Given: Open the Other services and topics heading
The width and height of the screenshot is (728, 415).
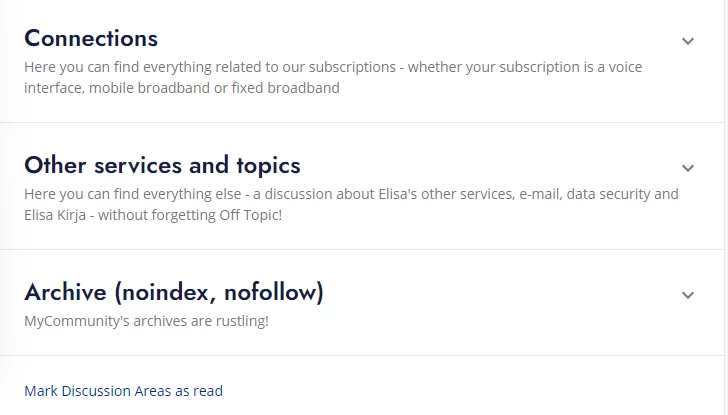Looking at the screenshot, I should pyautogui.click(x=162, y=165).
